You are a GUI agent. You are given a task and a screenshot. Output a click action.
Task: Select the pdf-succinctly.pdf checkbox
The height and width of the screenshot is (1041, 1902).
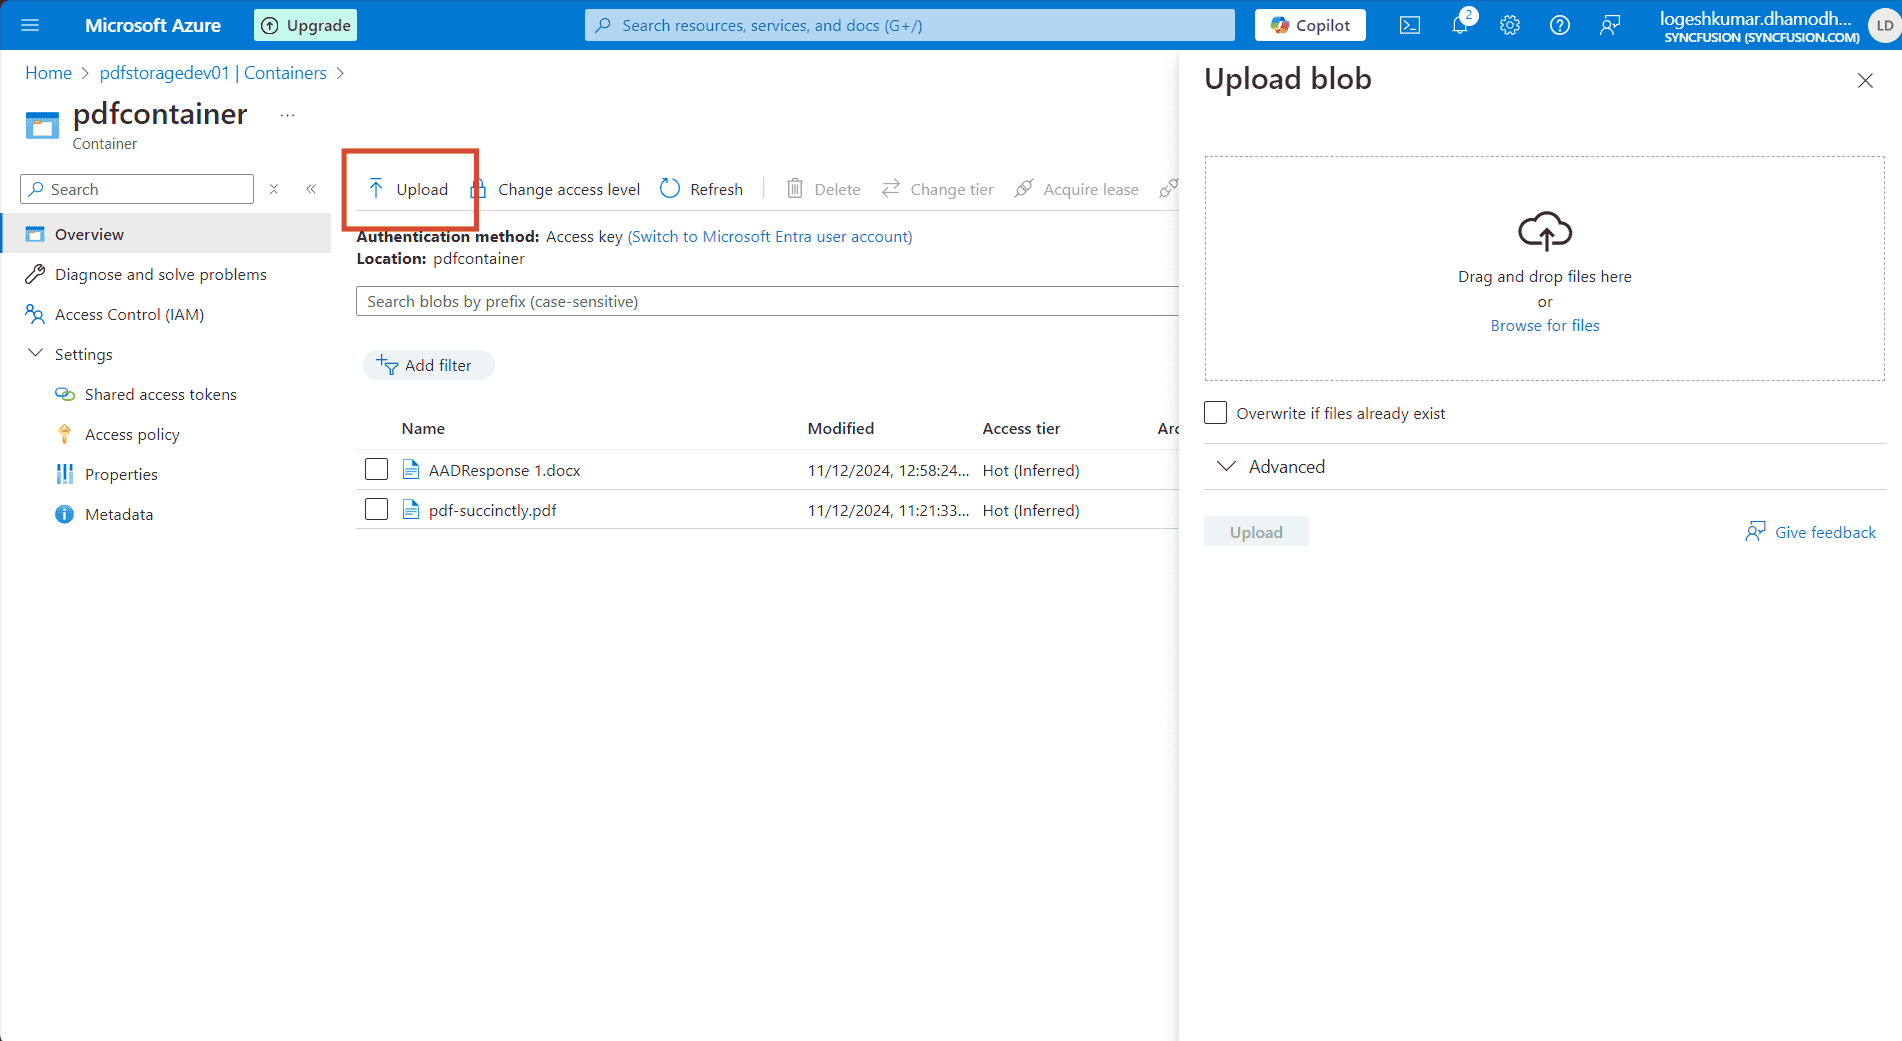376,509
